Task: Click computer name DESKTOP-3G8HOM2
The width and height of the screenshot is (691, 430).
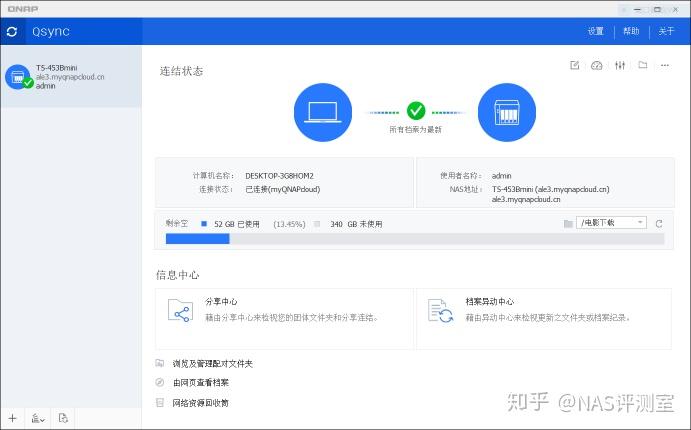Action: [279, 176]
